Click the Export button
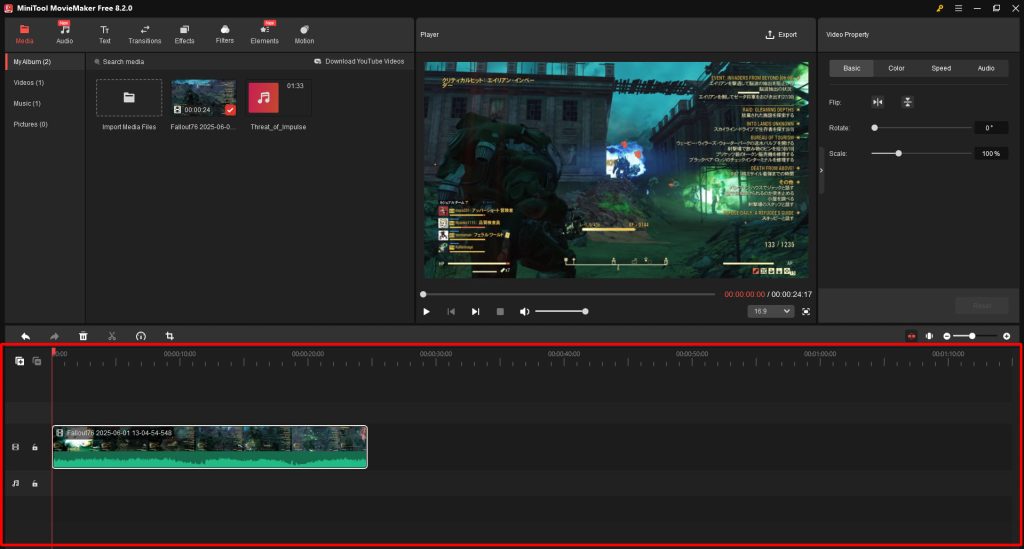The width and height of the screenshot is (1024, 549). tap(781, 35)
